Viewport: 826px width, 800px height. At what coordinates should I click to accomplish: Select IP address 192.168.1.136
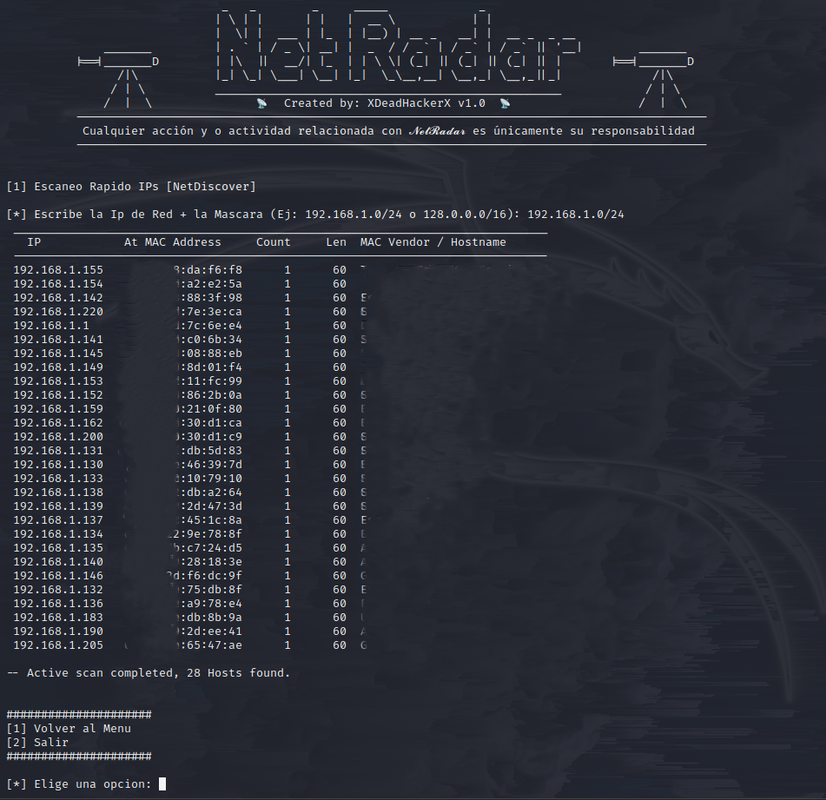(x=58, y=604)
